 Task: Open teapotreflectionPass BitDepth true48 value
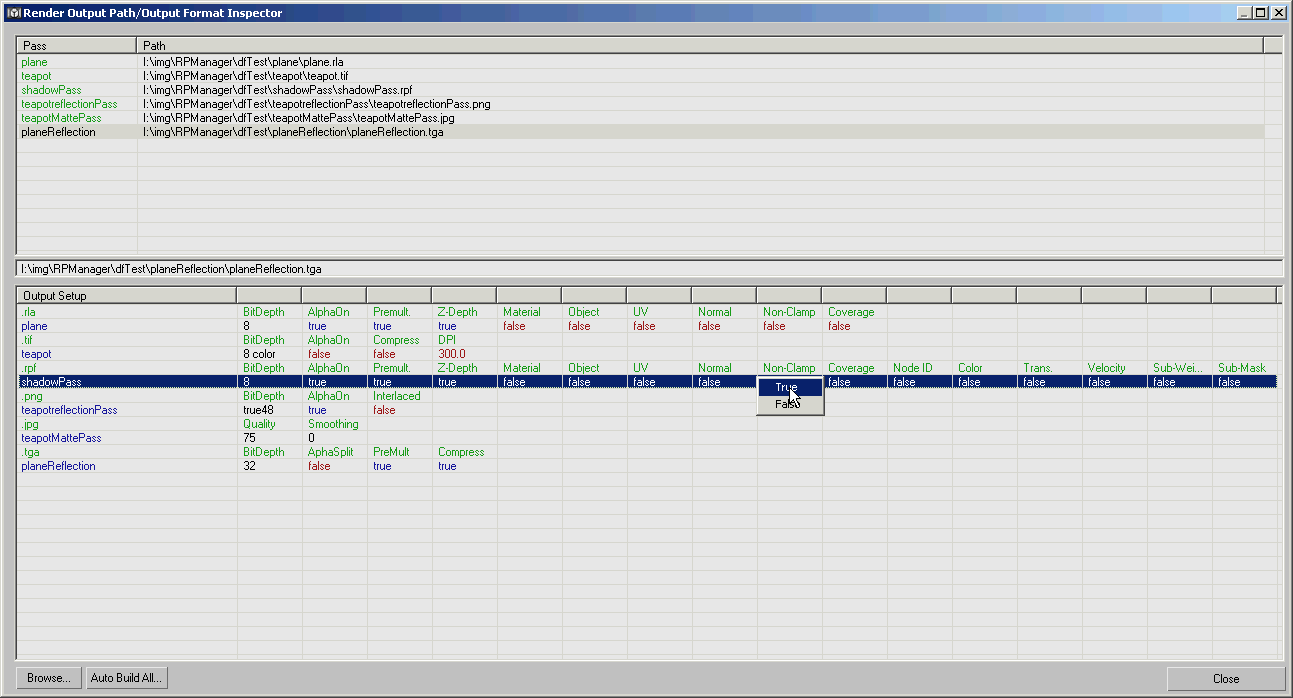(x=258, y=410)
